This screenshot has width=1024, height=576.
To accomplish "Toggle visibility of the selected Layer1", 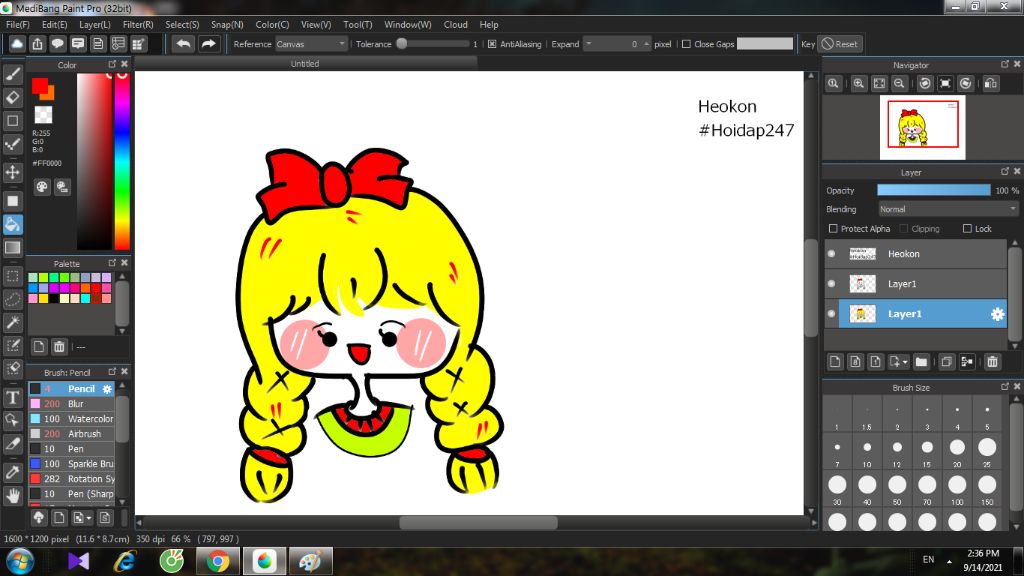I will pos(831,313).
